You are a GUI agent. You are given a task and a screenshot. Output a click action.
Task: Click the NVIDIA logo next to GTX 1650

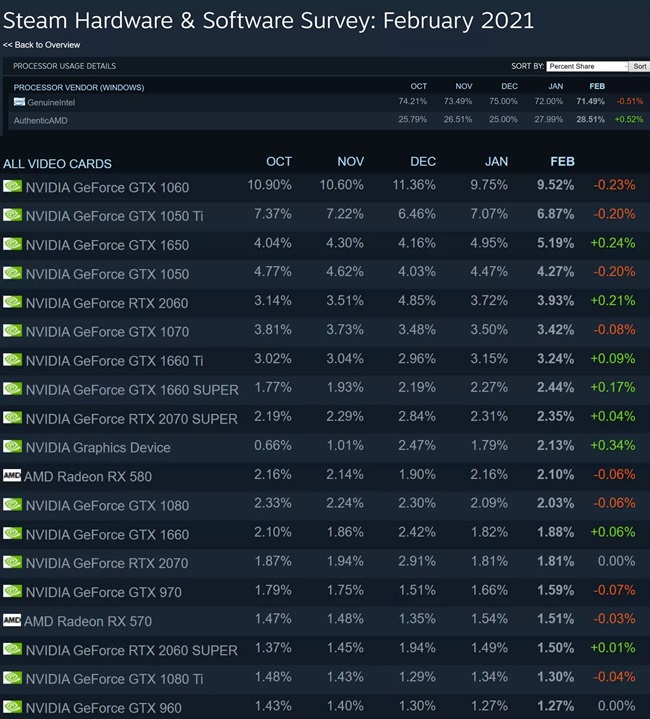click(x=12, y=244)
